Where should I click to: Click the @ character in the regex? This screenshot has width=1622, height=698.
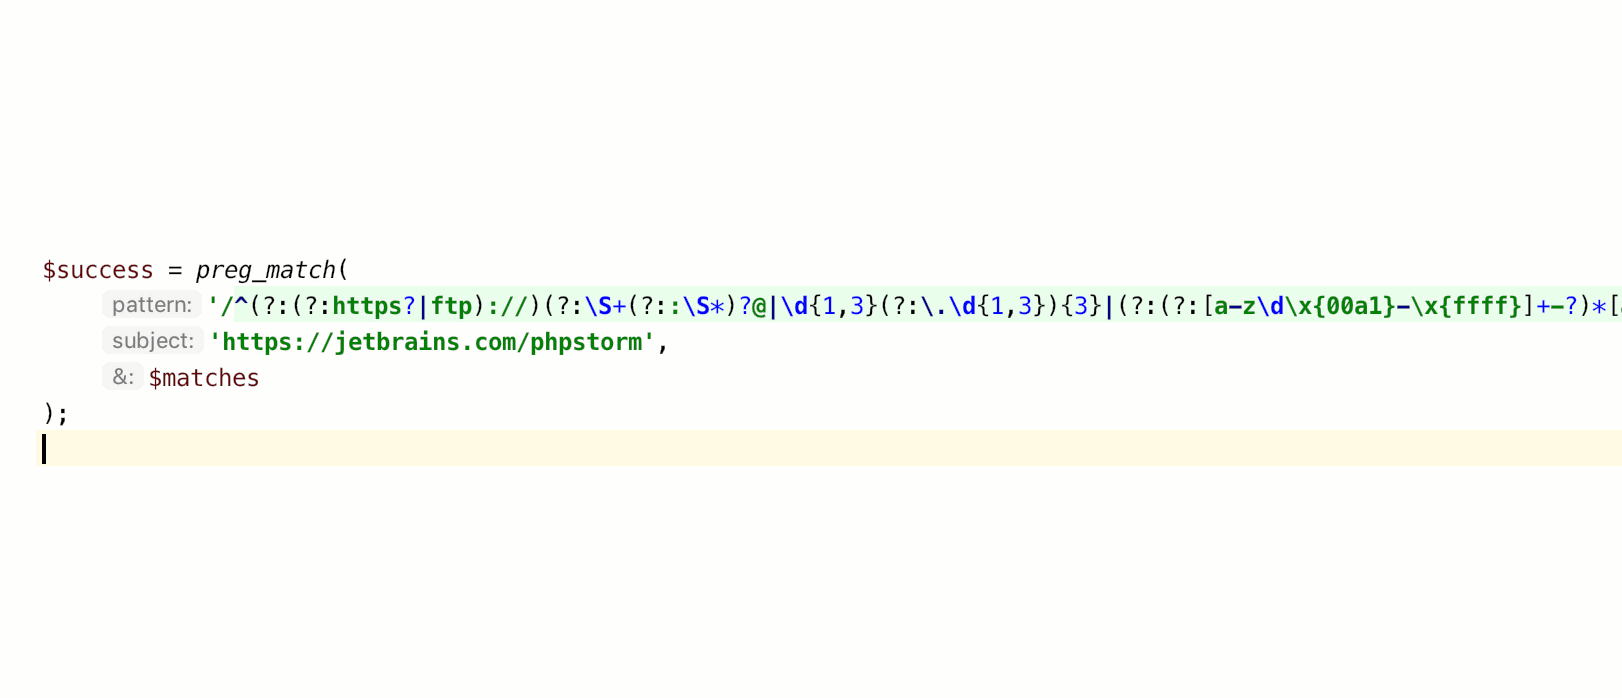coord(759,306)
